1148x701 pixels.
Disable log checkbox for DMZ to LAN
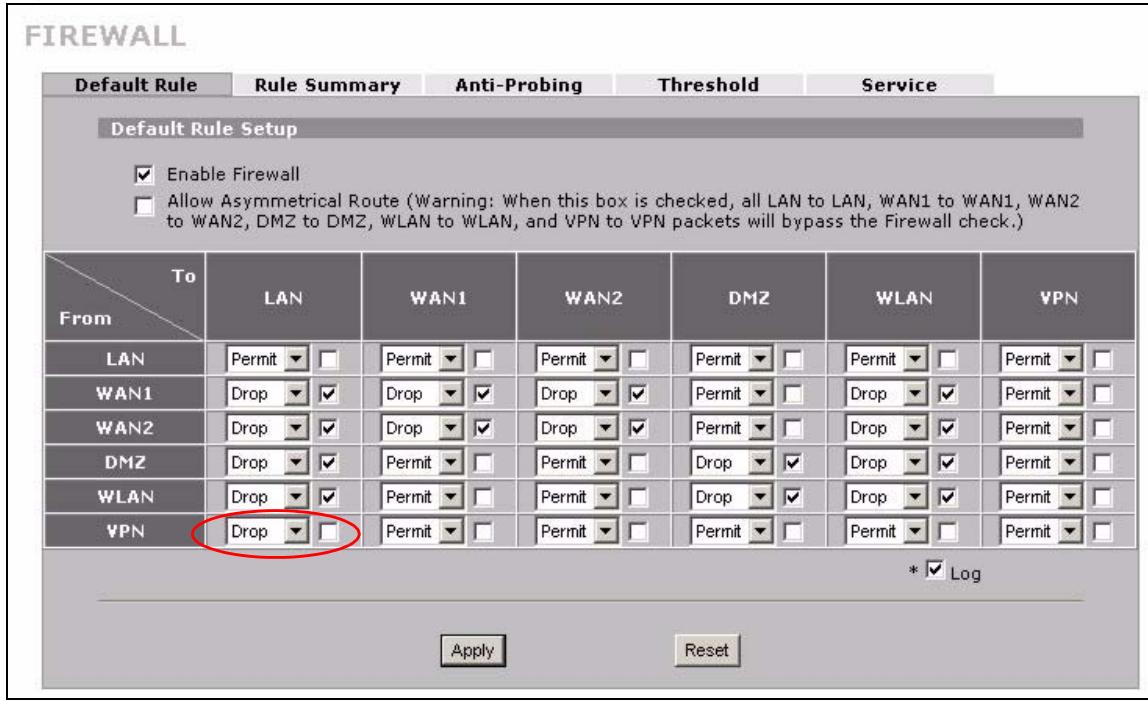coord(329,463)
